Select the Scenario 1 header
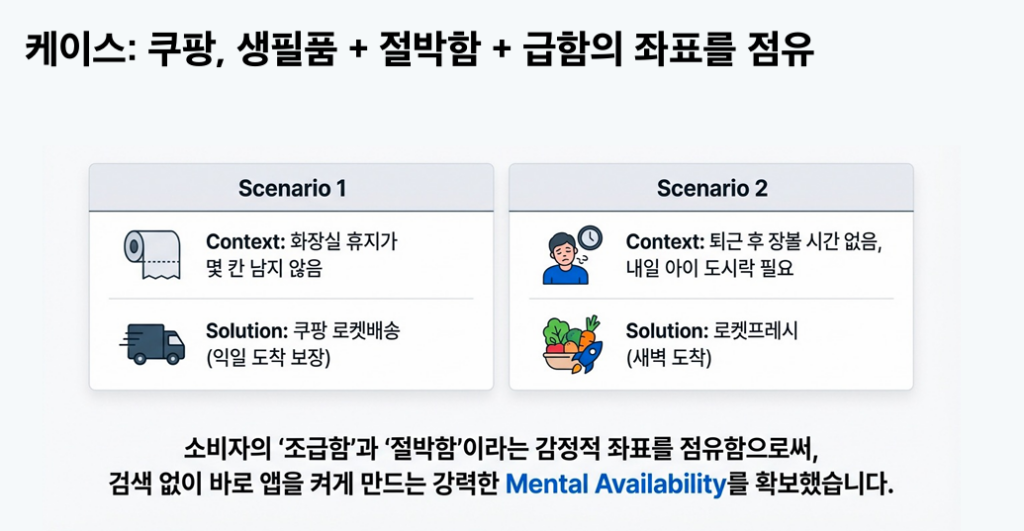1024x531 pixels. 291,188
